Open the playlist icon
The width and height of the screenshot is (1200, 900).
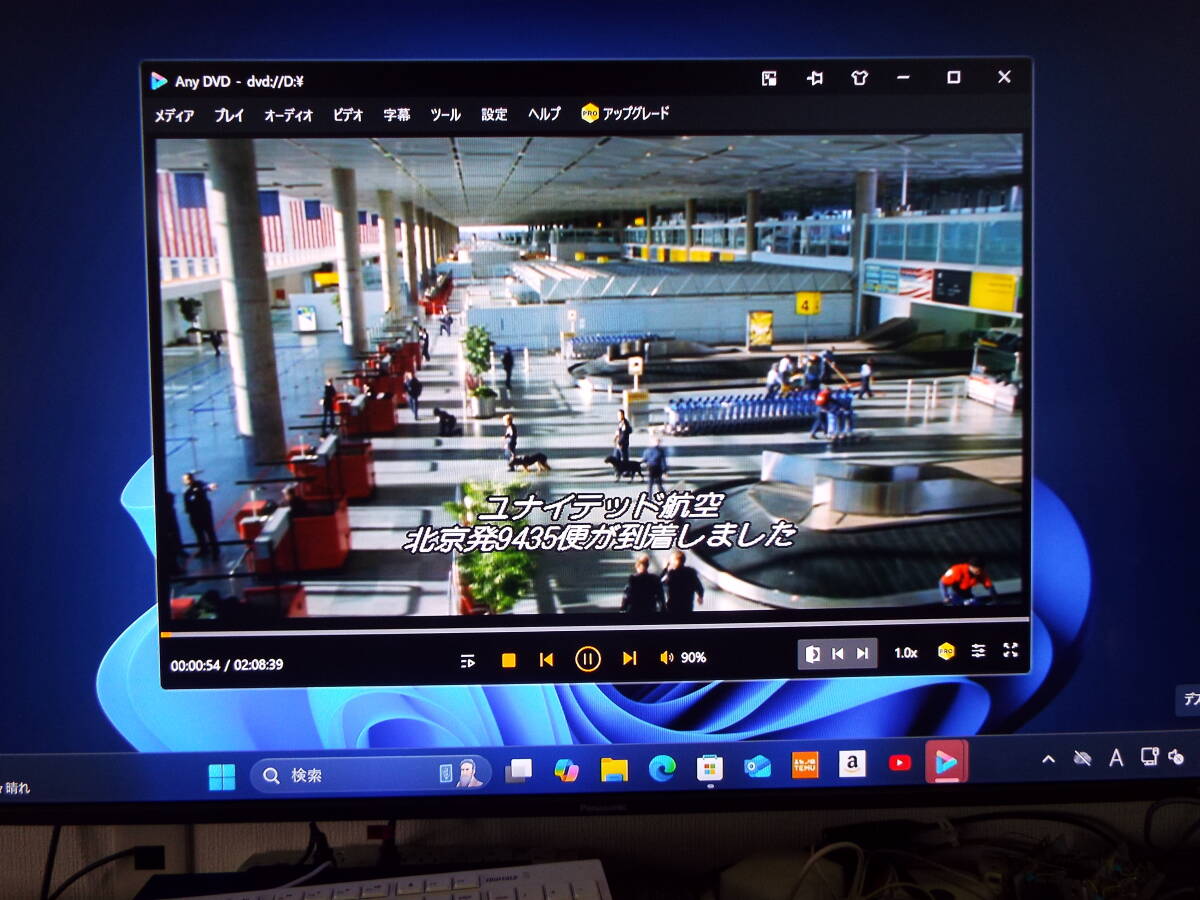(468, 660)
